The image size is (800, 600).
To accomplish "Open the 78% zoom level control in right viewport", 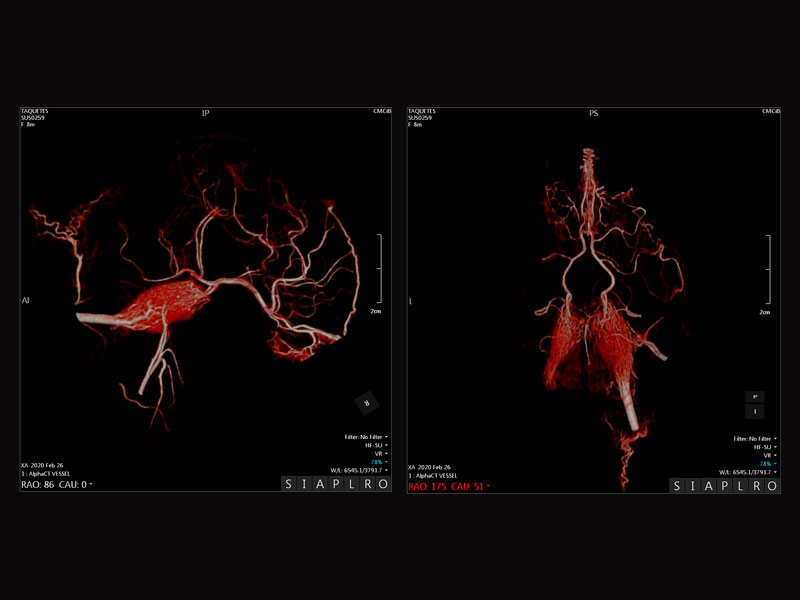I will pyautogui.click(x=766, y=463).
